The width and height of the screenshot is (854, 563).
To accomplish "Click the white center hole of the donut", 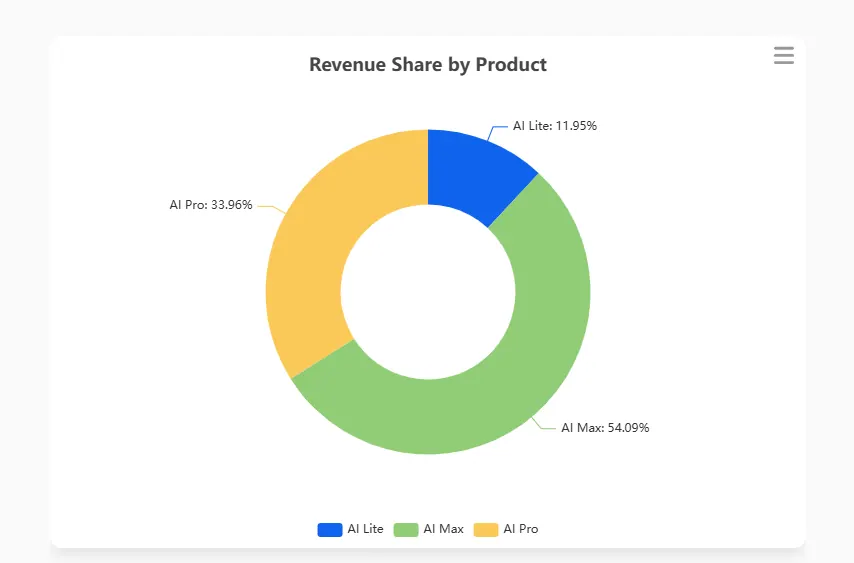I will coord(428,292).
